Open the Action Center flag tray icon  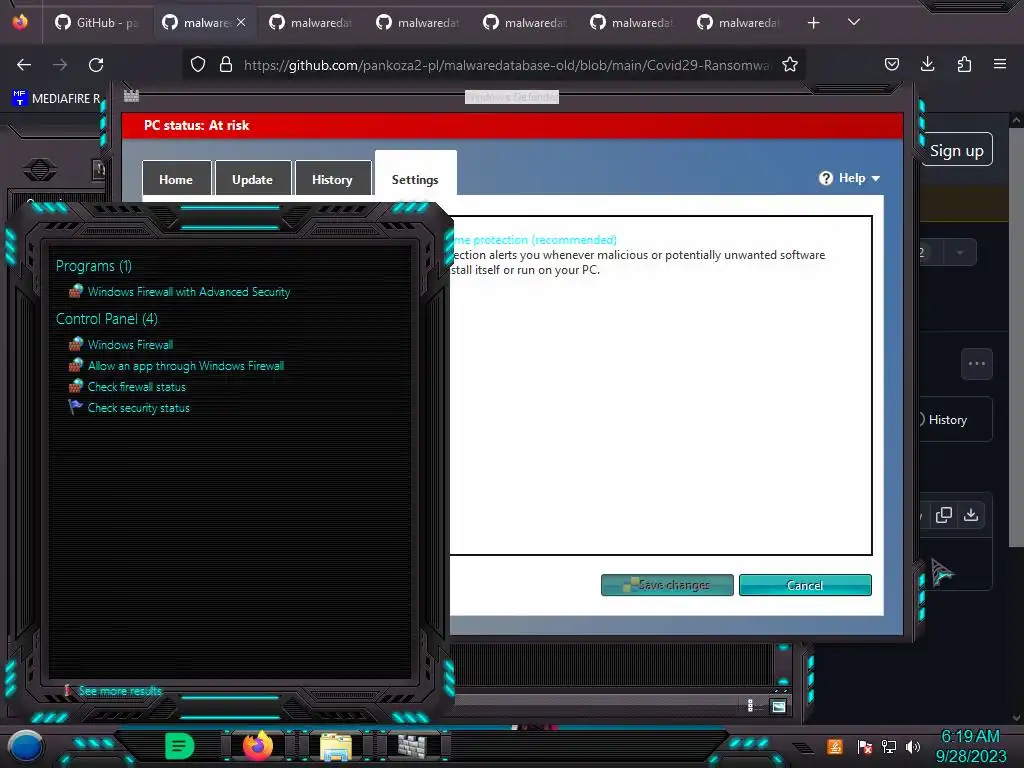coord(865,746)
